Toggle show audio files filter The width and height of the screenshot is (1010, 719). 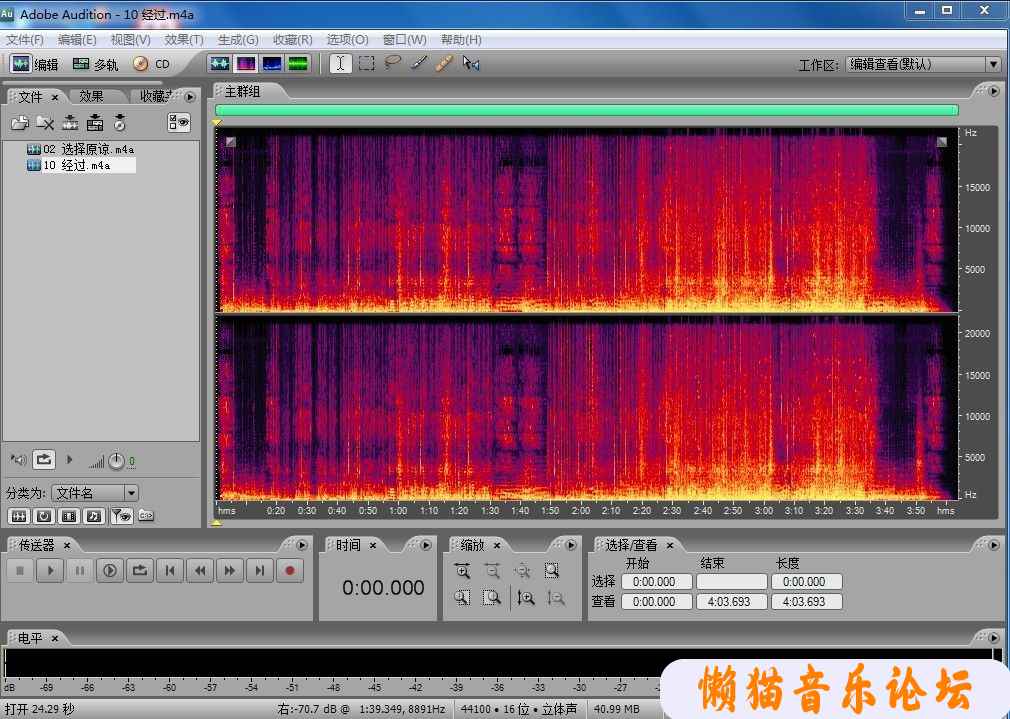tap(19, 516)
